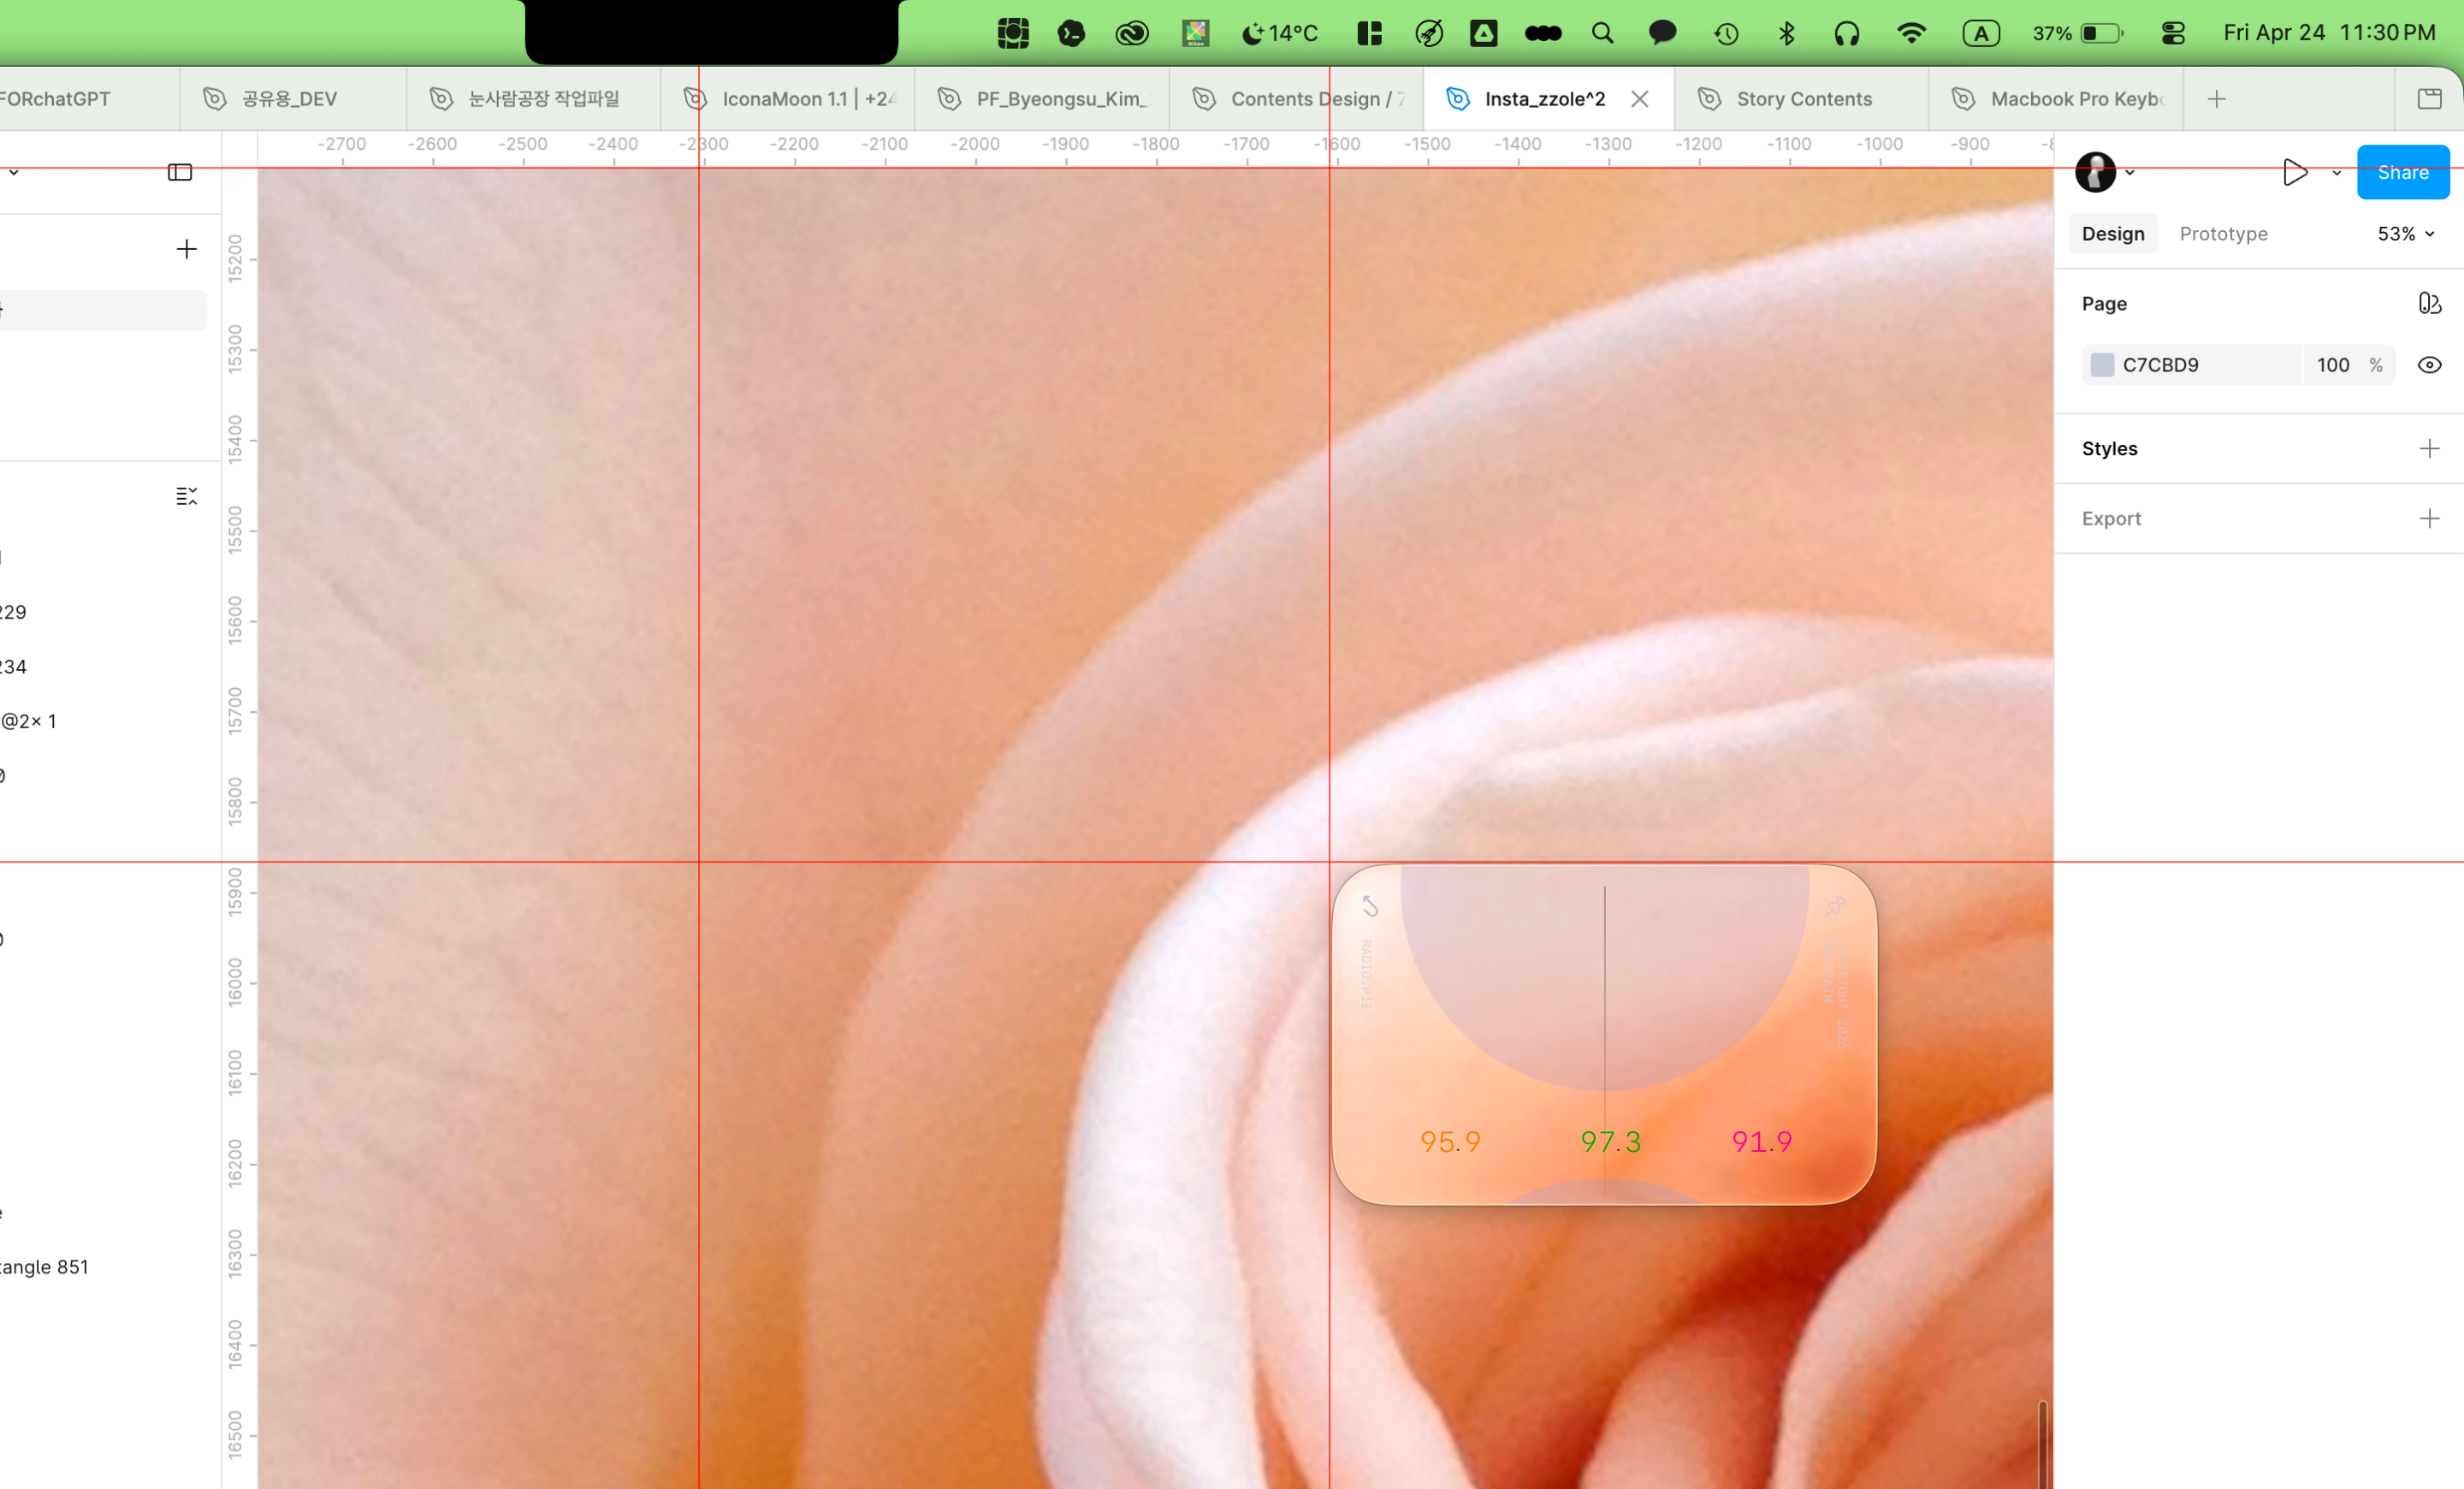
Task: Add a new page with plus icon
Action: 186,249
